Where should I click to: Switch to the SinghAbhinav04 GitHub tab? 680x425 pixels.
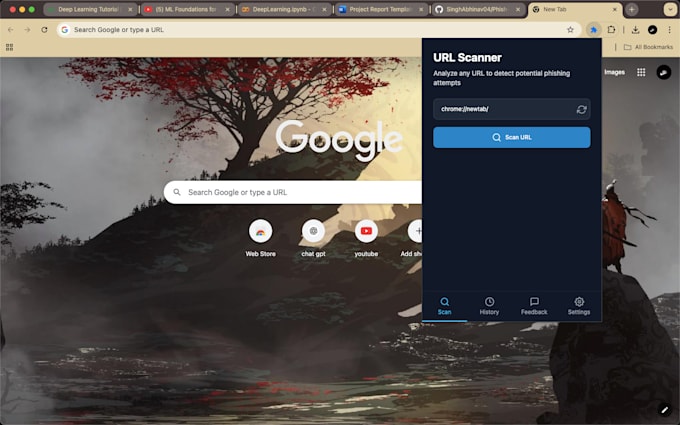tap(479, 9)
